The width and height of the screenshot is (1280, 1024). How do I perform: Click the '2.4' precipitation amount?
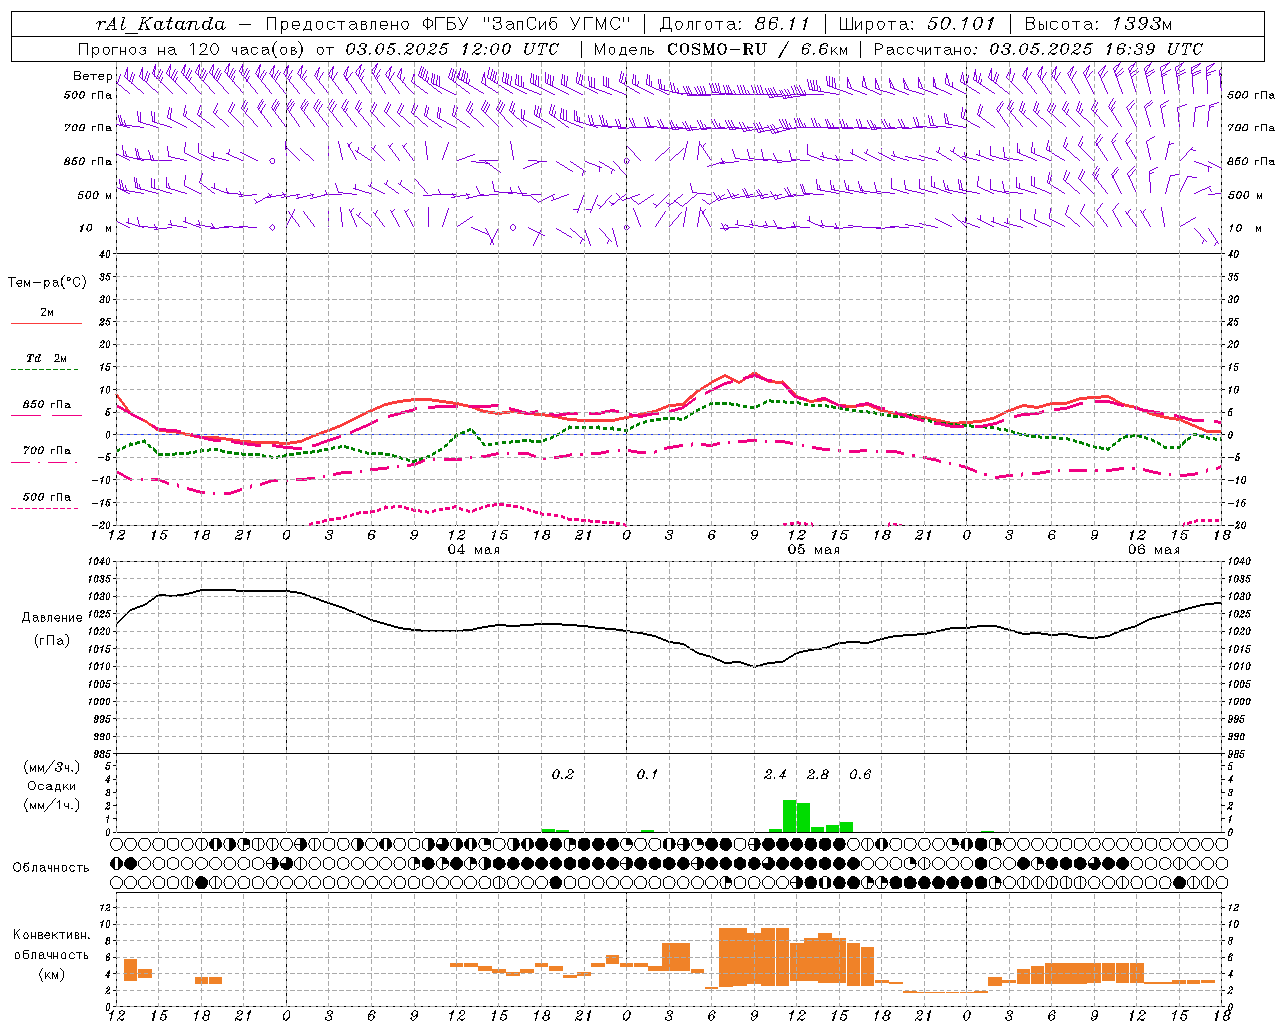[x=775, y=774]
